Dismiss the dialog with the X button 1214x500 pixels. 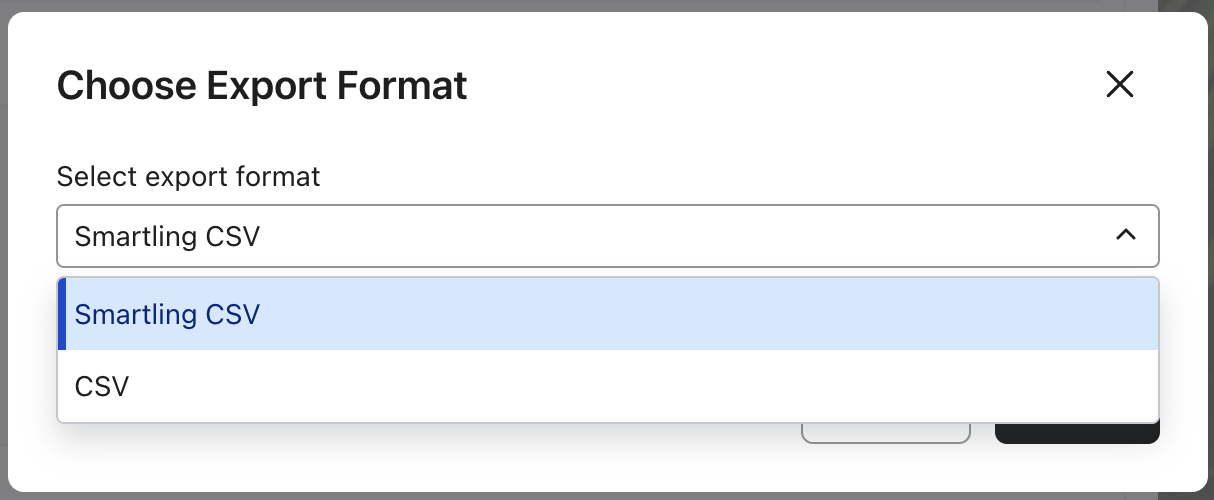point(1119,85)
